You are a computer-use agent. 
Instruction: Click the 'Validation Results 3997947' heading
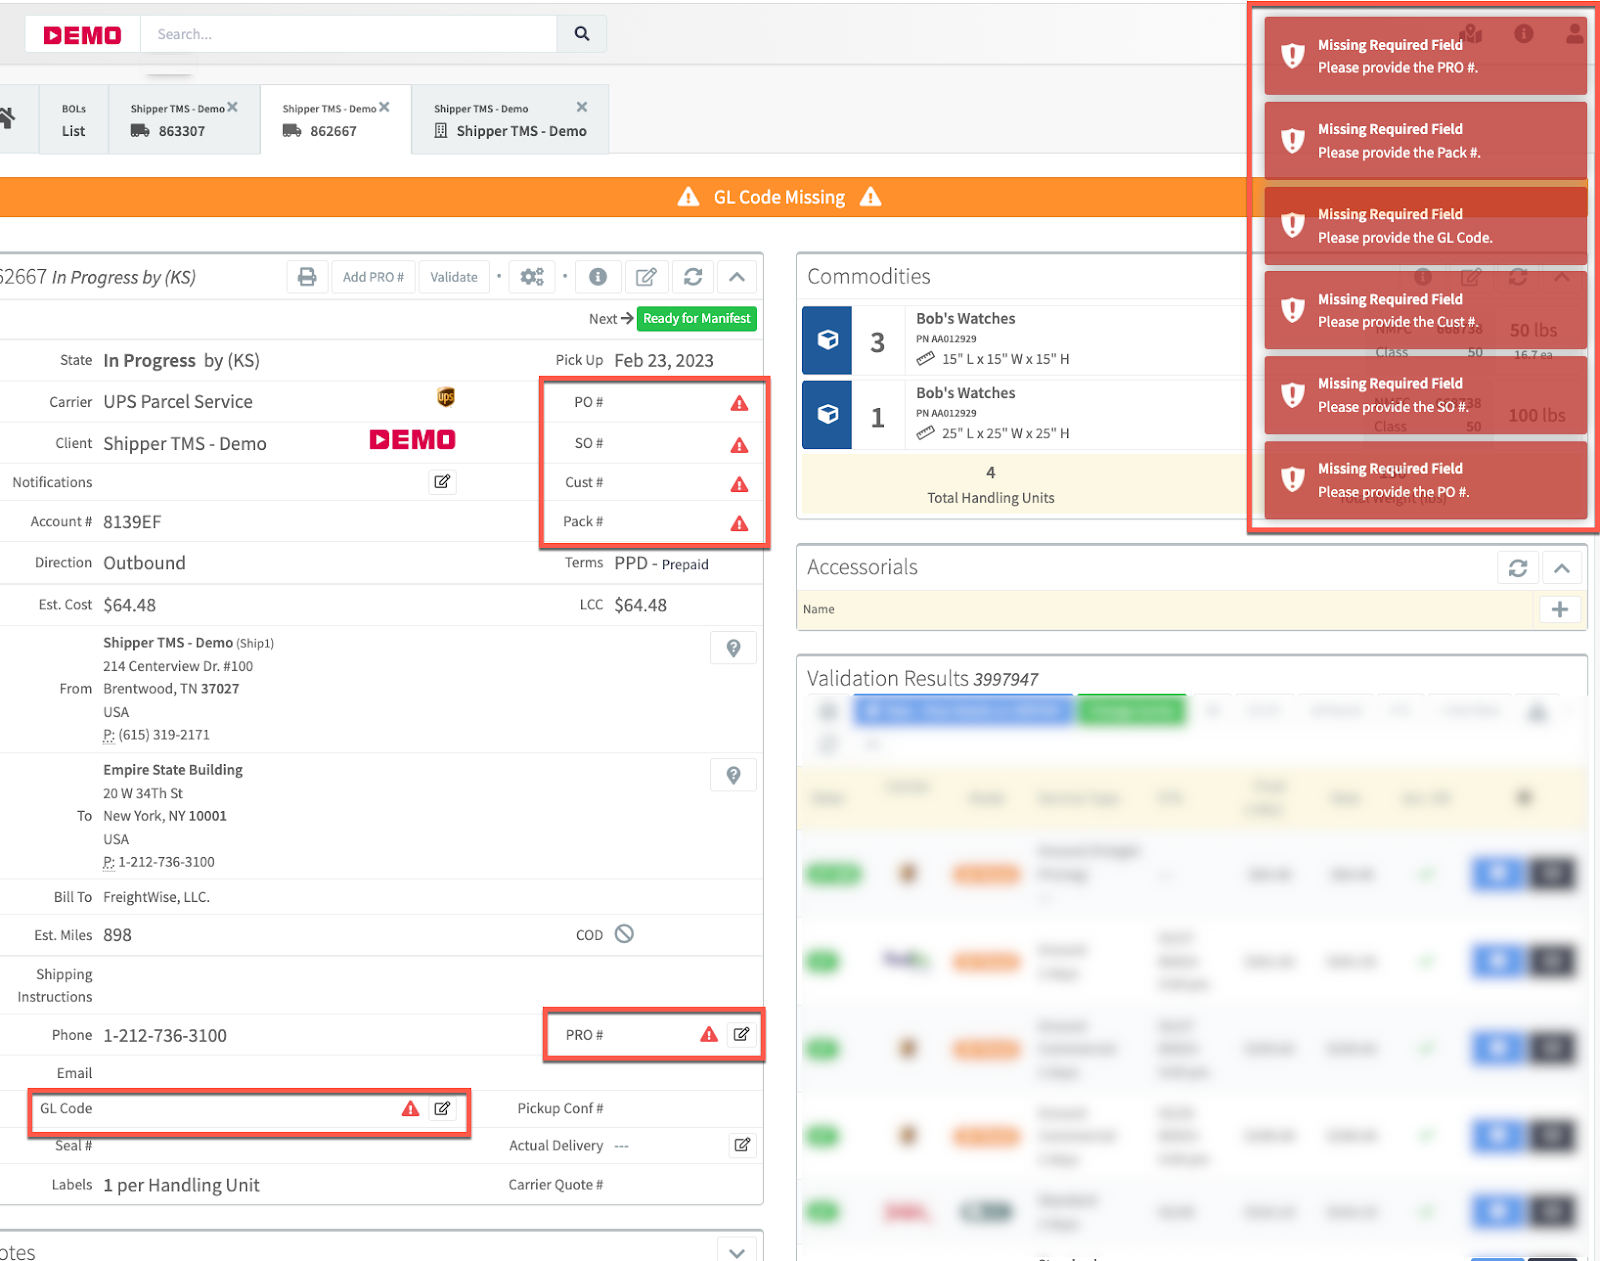pyautogui.click(x=923, y=679)
